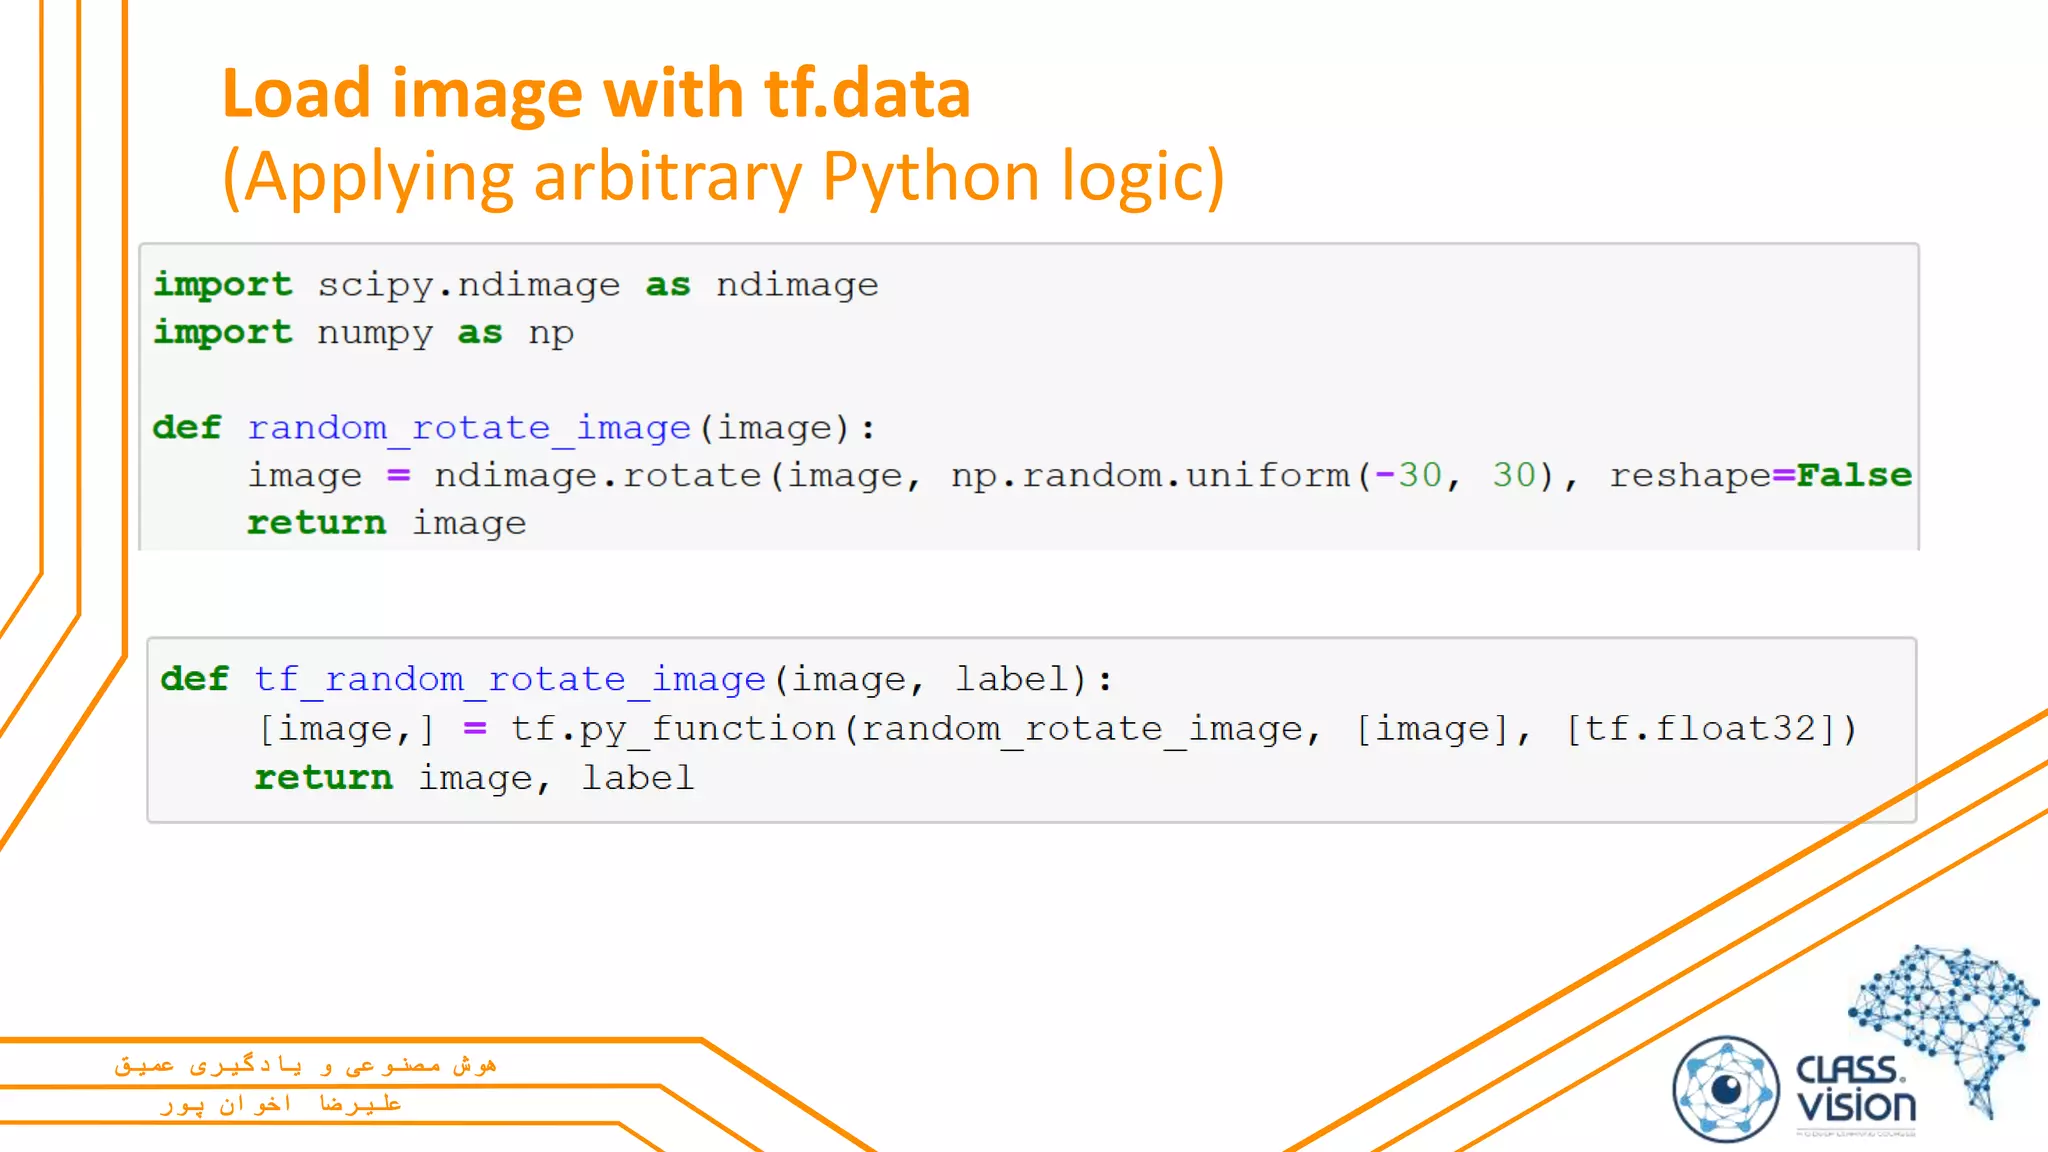
Task: Click the 'np.random.uniform' call
Action: pyautogui.click(x=1150, y=475)
